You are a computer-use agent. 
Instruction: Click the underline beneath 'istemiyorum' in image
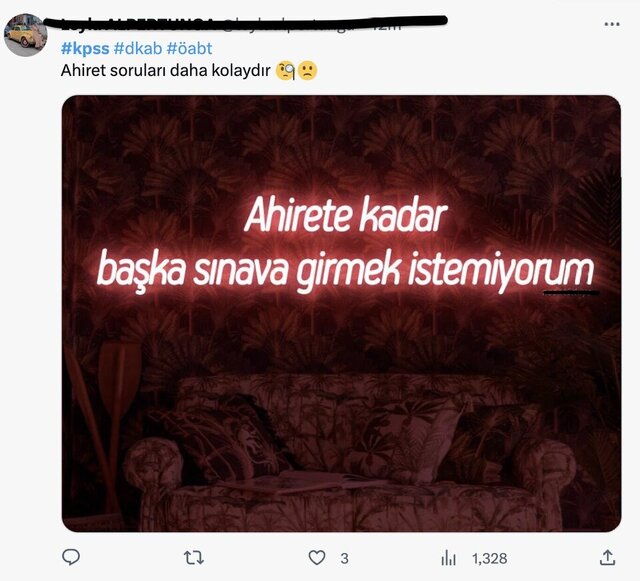pyautogui.click(x=571, y=292)
